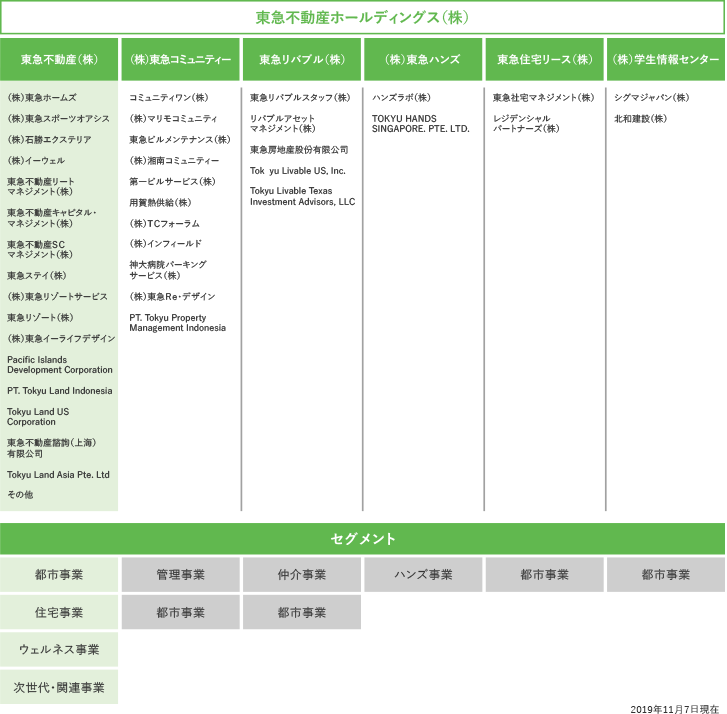727x714 pixels.
Task: Click the 東急不動産ホールディングス(株) header box
Action: tap(363, 18)
